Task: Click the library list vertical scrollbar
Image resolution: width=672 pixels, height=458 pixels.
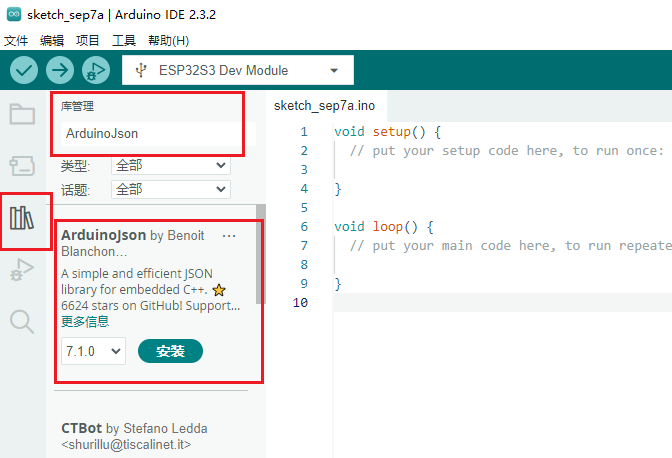Action: (x=261, y=254)
